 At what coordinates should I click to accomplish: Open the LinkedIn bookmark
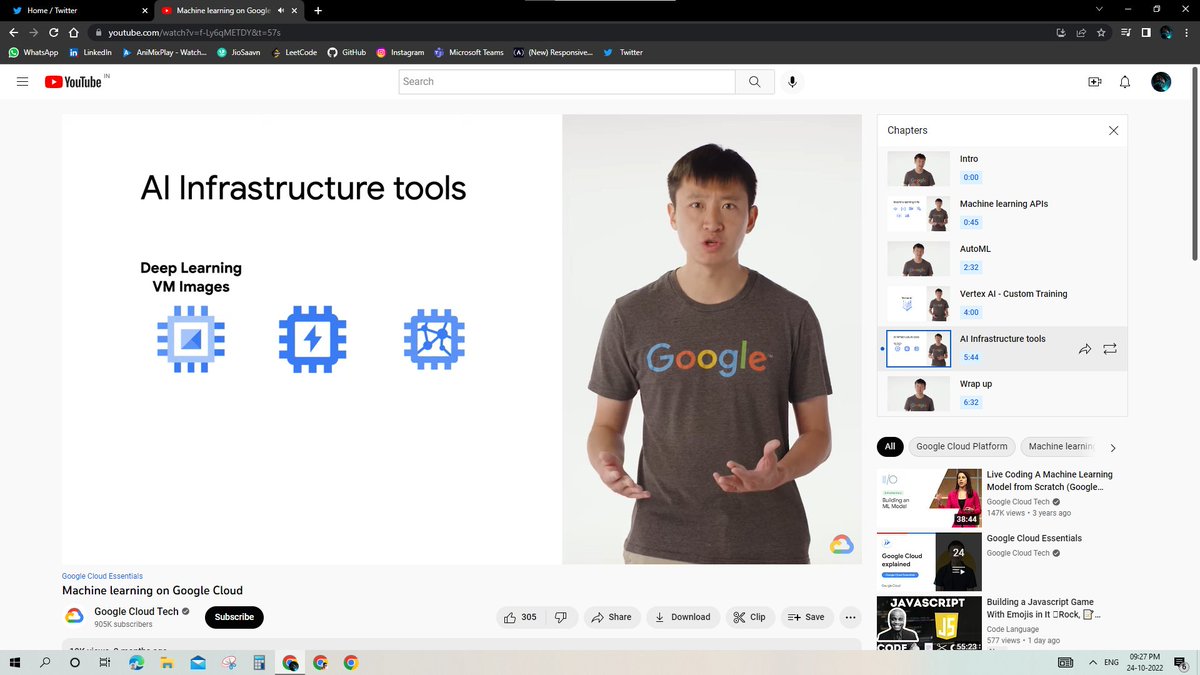click(90, 52)
